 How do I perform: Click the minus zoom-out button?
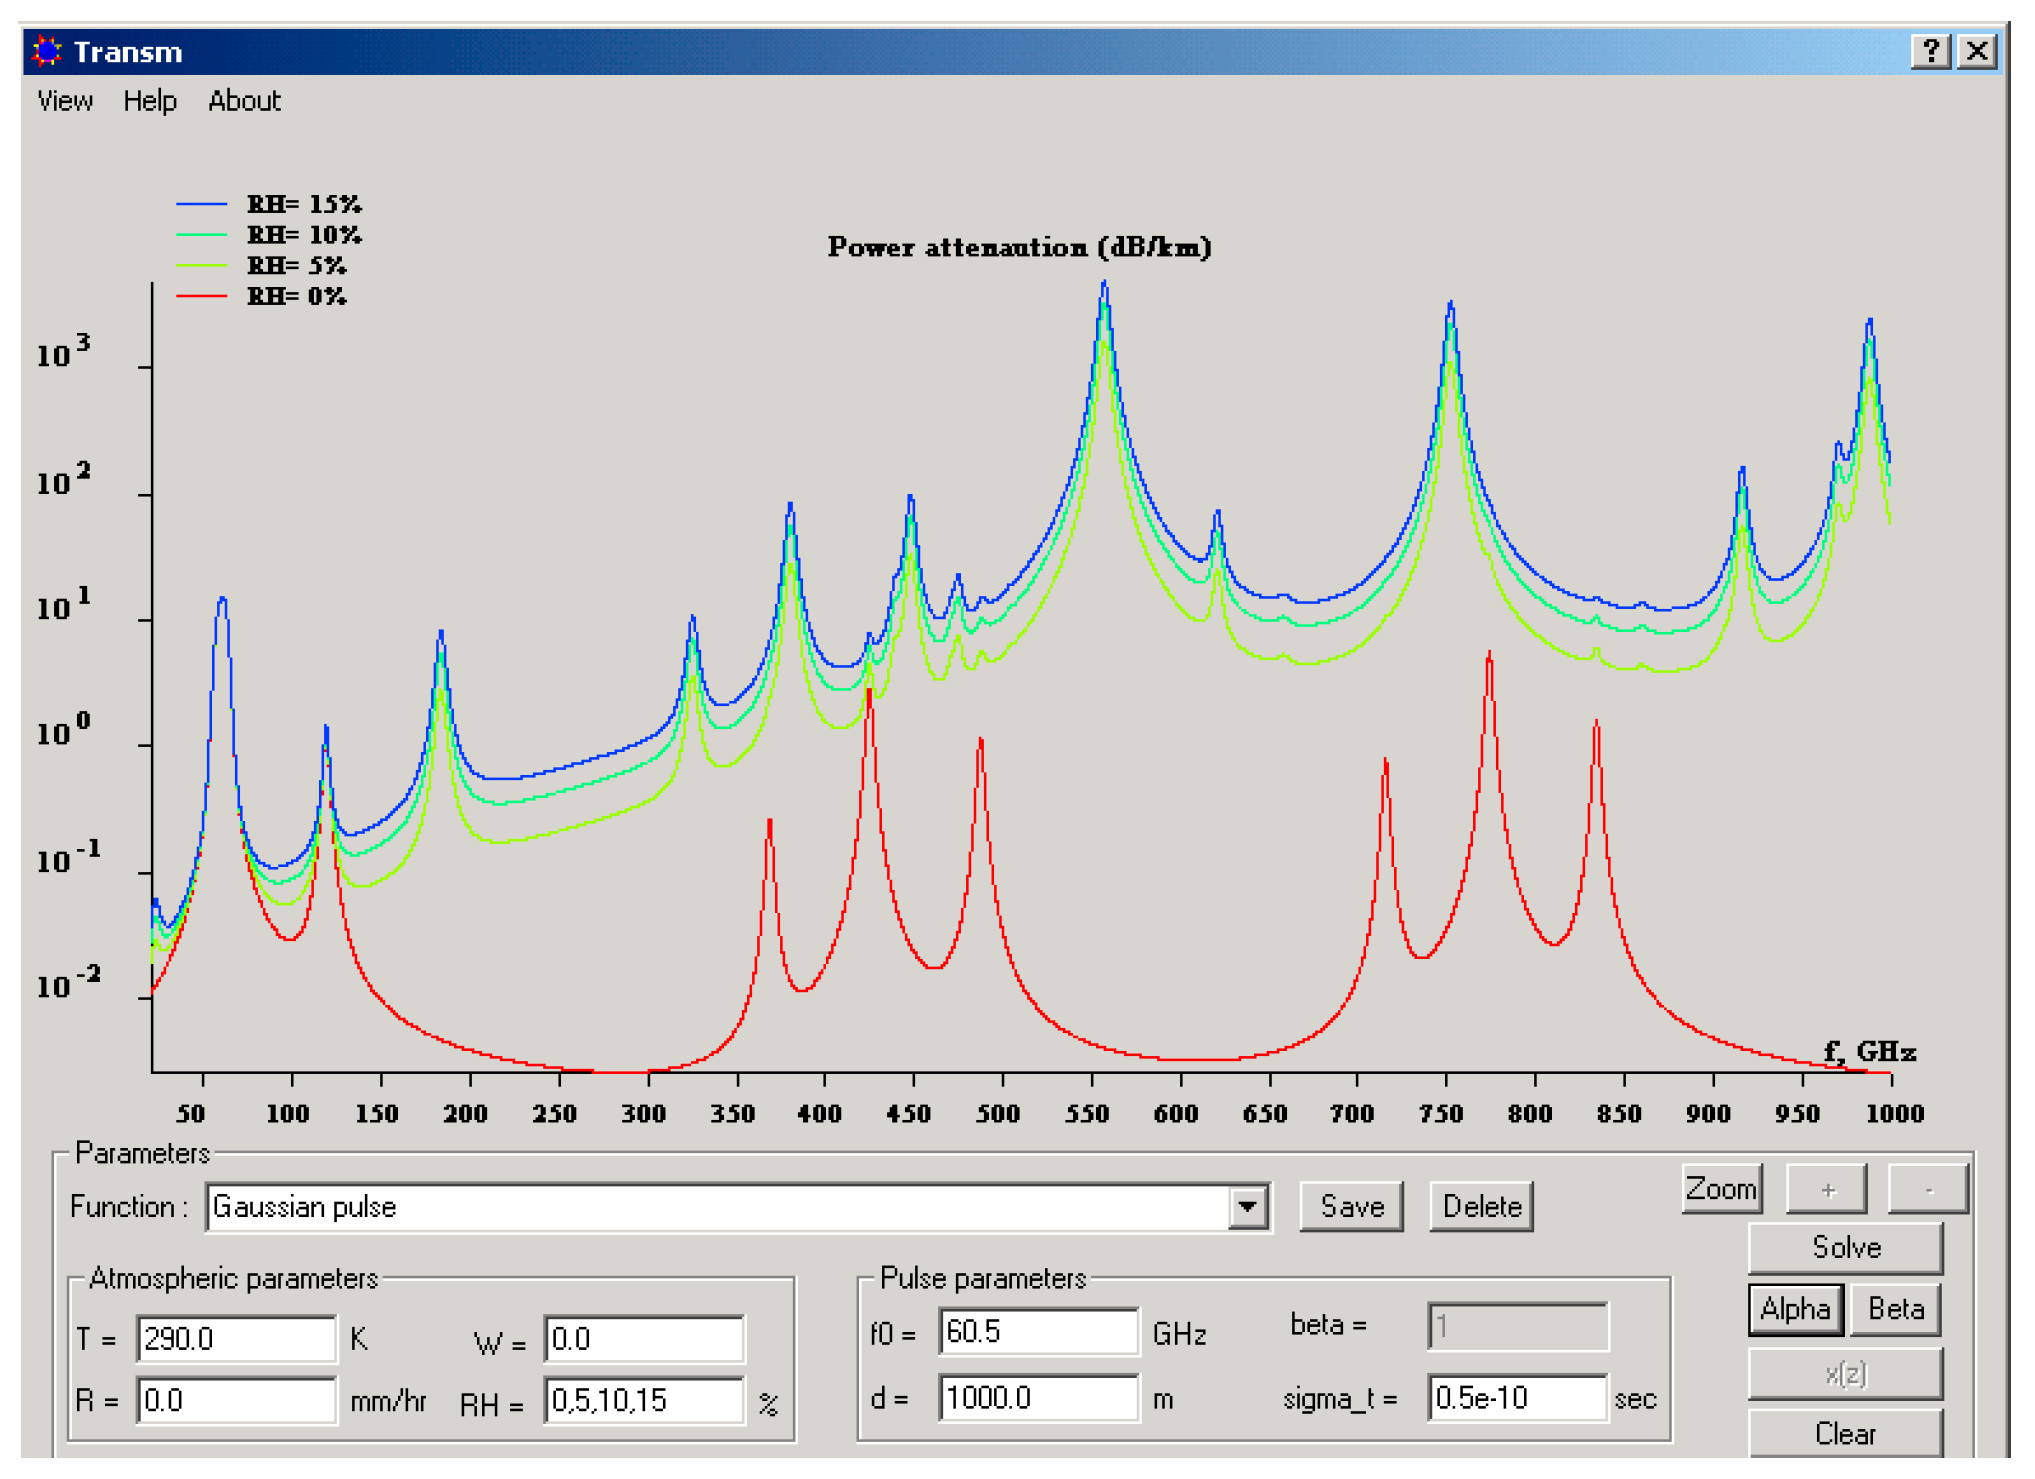tap(1928, 1190)
